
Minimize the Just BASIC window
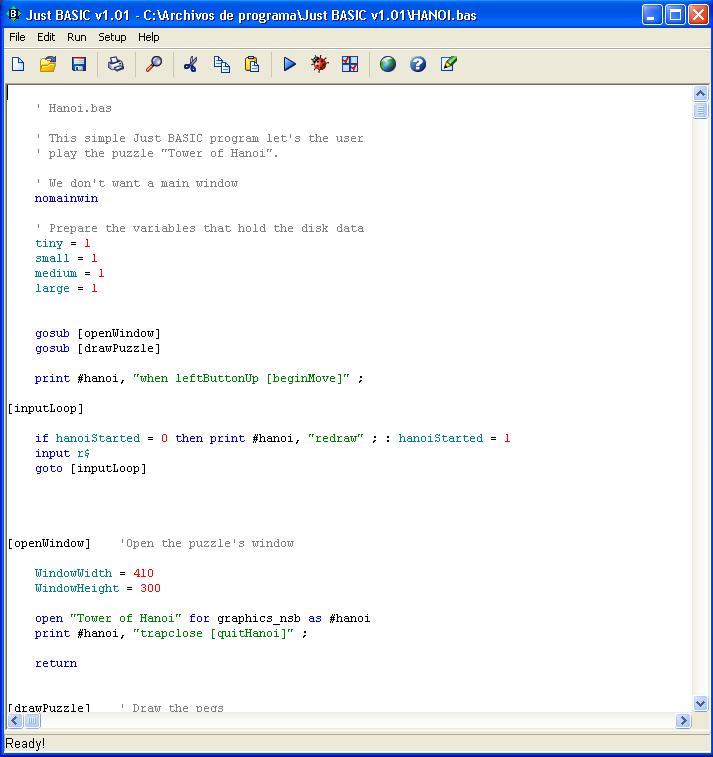tap(652, 14)
